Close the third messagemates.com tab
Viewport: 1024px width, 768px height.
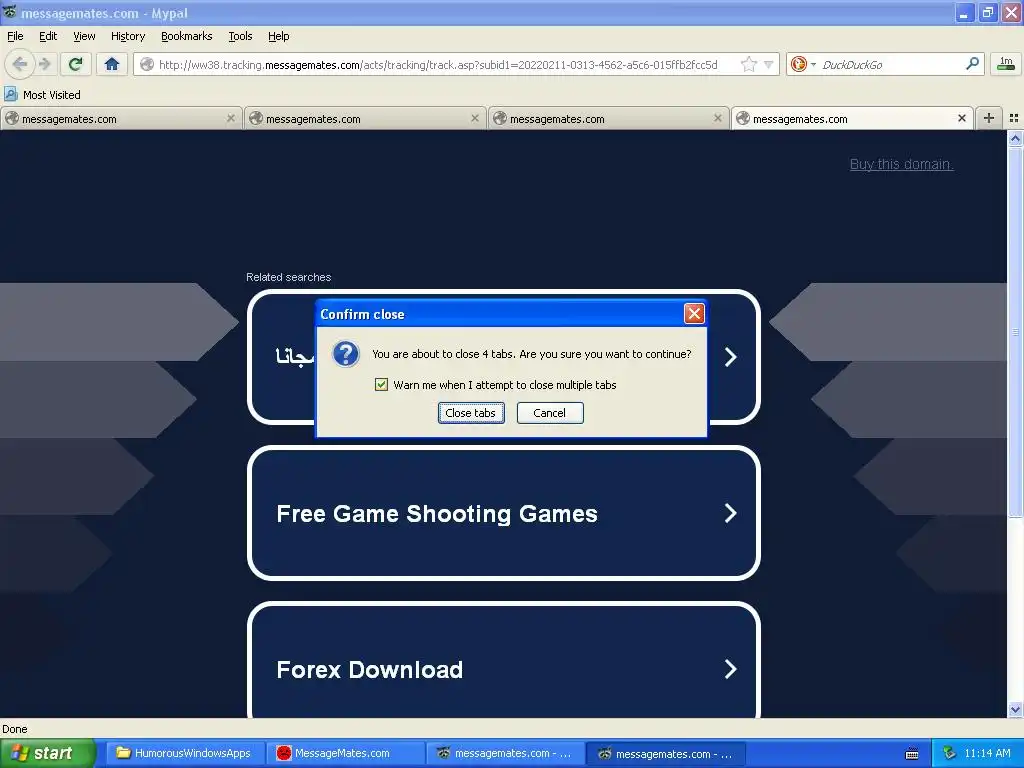[x=718, y=118]
